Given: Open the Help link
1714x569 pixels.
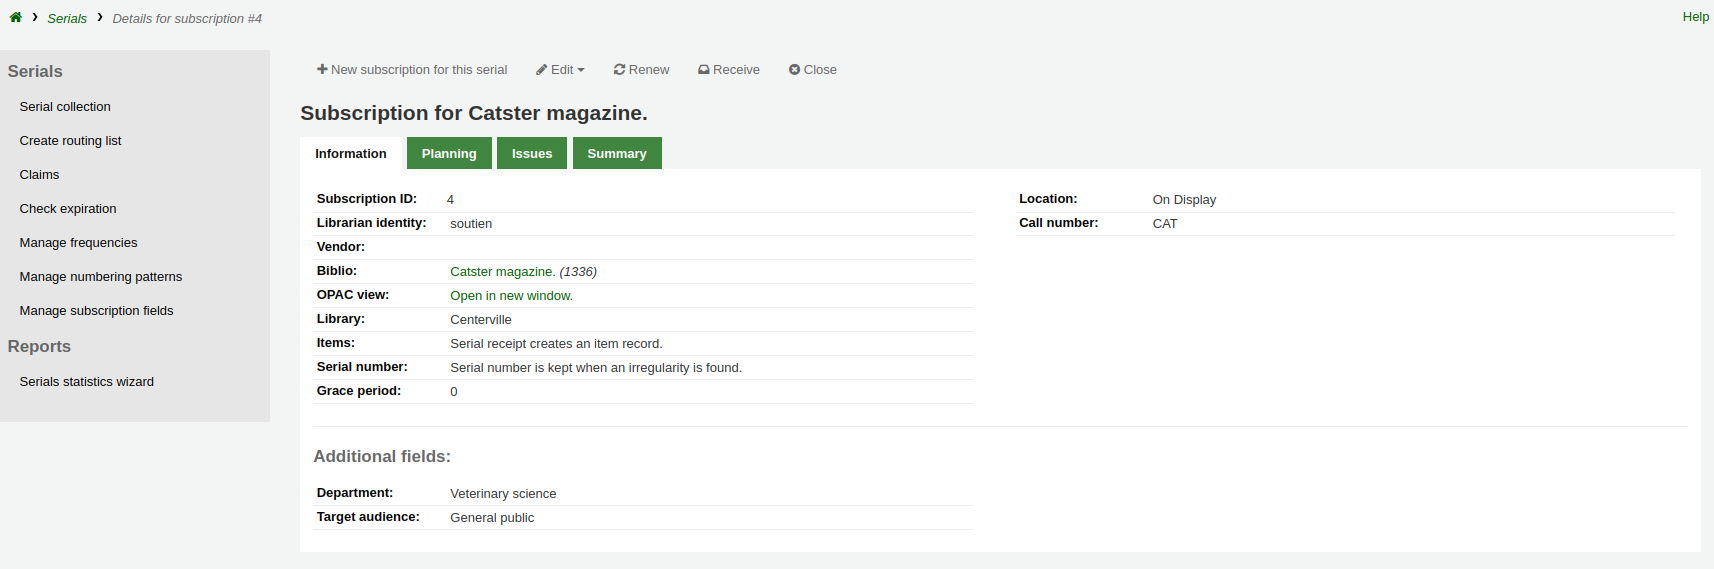Looking at the screenshot, I should [1695, 17].
